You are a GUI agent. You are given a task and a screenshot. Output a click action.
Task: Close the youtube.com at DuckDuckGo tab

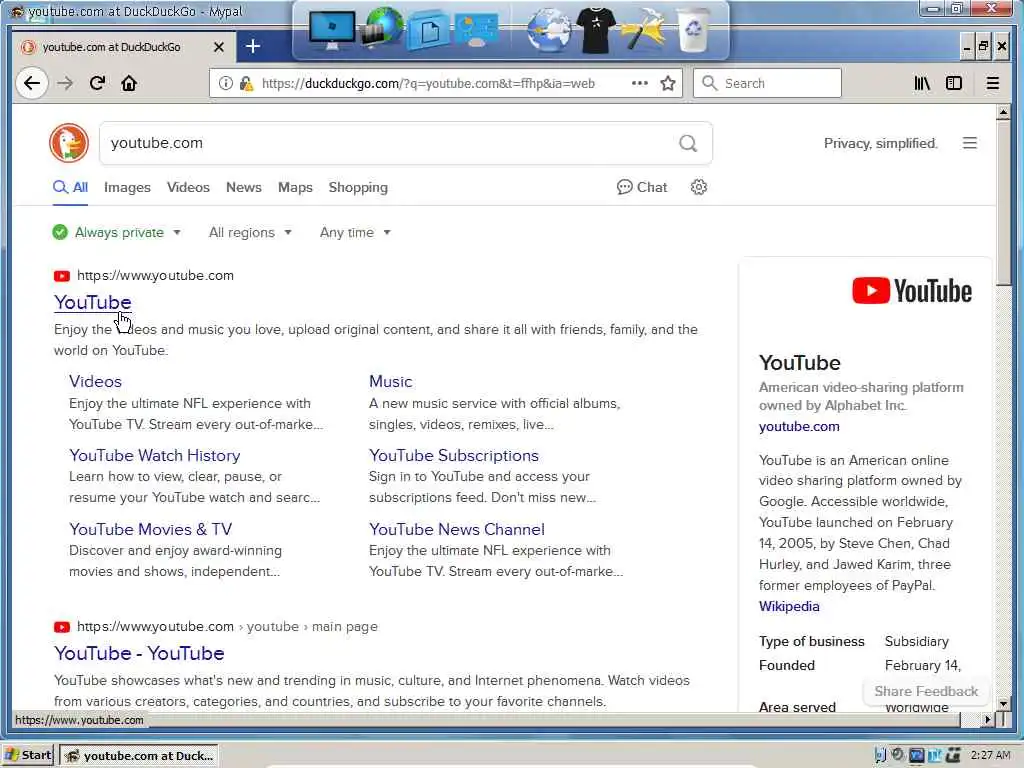(x=219, y=47)
